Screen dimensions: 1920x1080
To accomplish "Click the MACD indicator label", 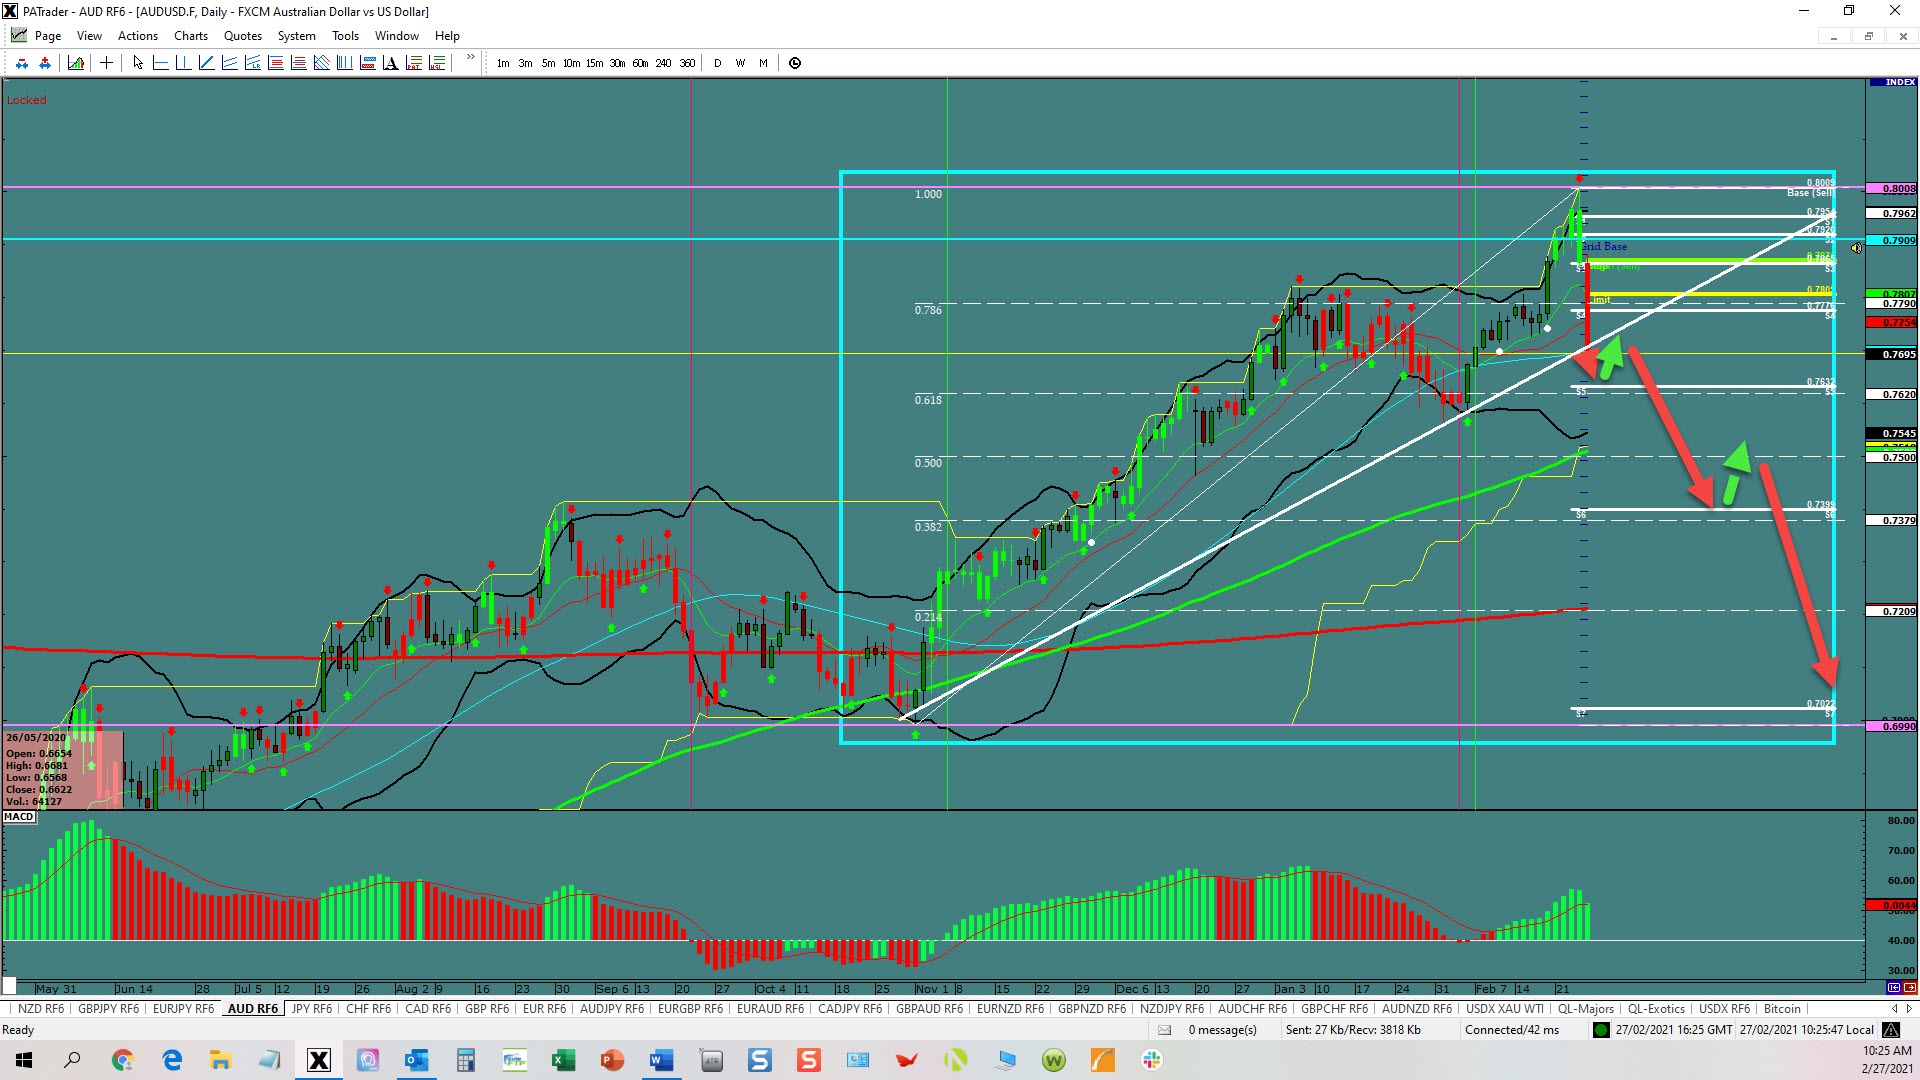I will tap(19, 817).
